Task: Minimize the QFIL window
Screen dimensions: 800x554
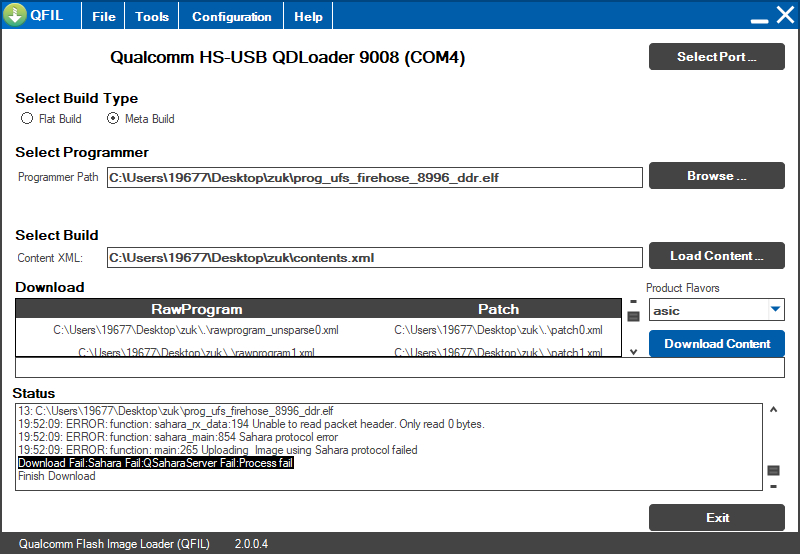Action: (x=759, y=20)
